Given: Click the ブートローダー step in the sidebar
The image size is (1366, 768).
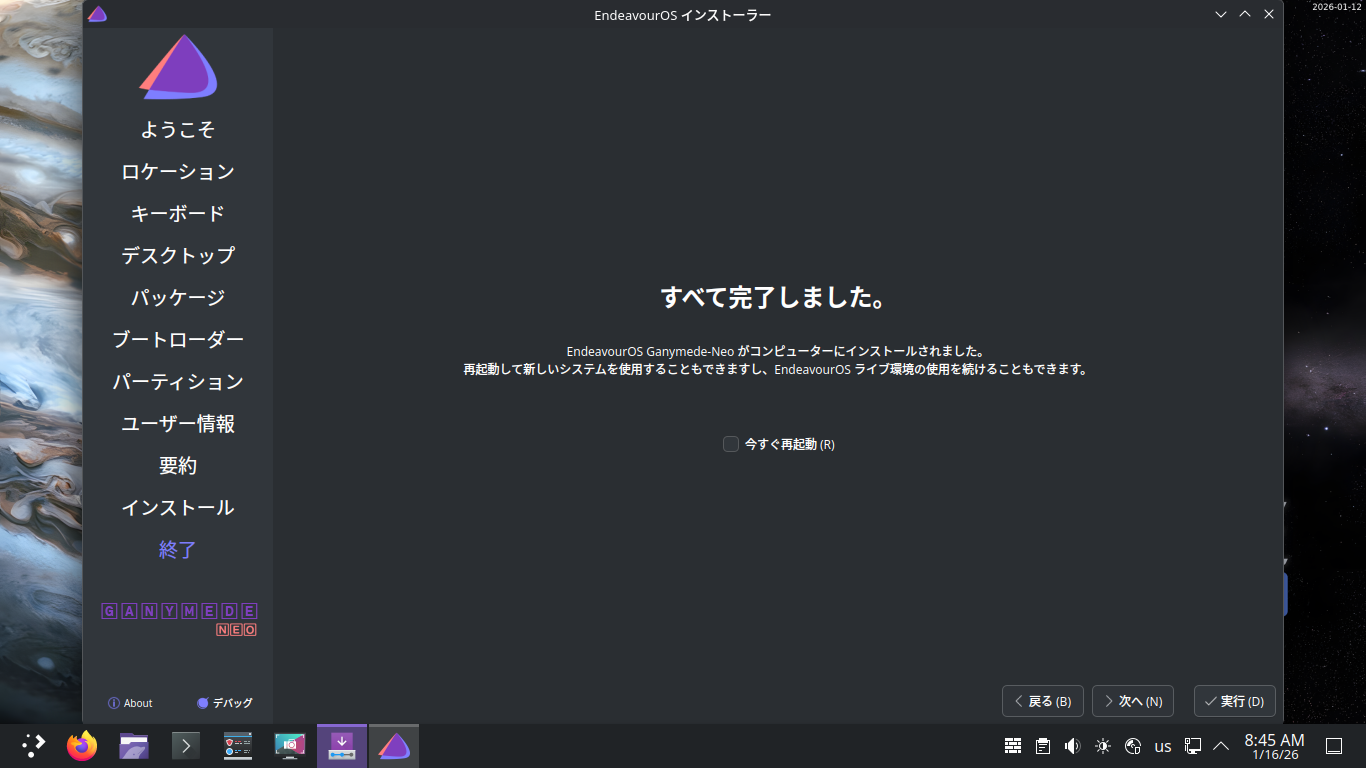Looking at the screenshot, I should coord(178,340).
